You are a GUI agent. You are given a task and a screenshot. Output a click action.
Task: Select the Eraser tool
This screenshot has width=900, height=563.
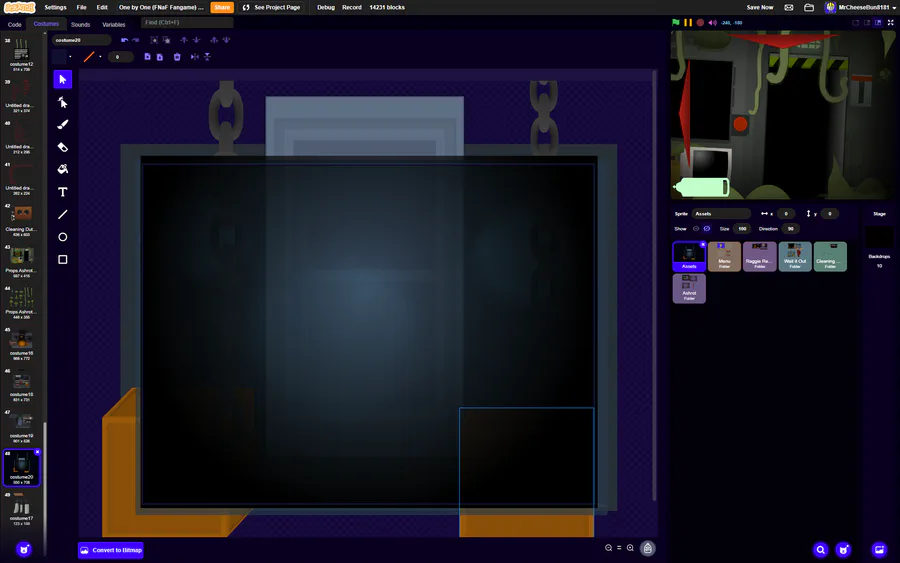[x=63, y=147]
